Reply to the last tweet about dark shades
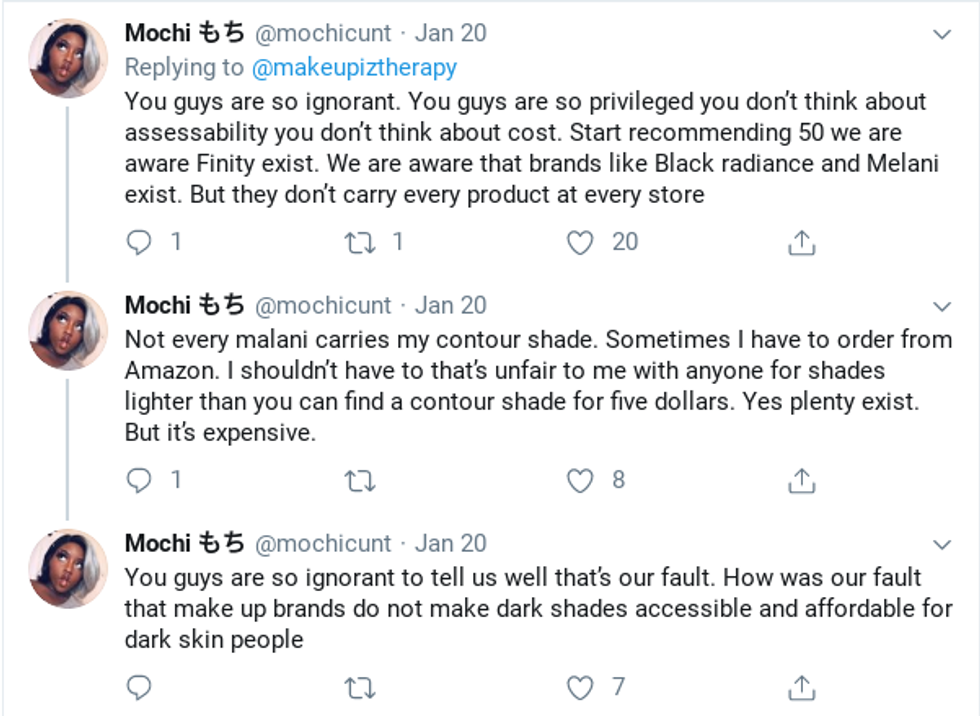The image size is (980, 716). 141,688
